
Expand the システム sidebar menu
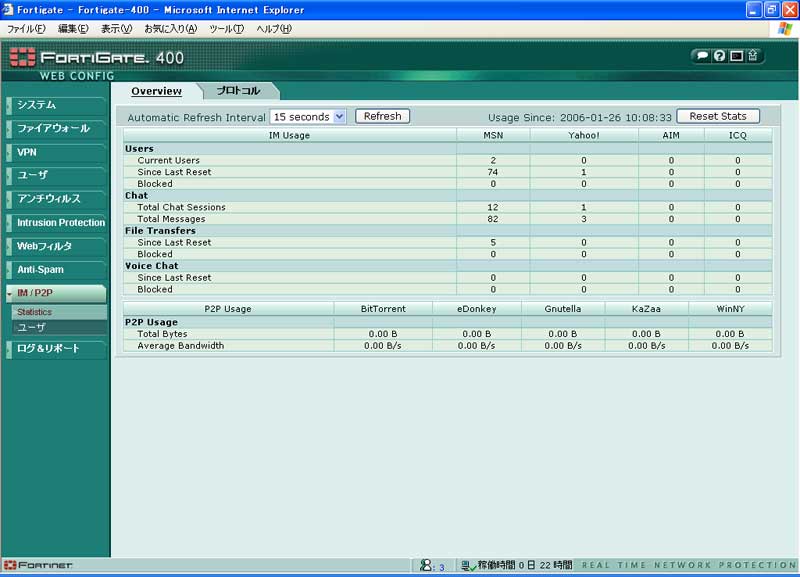[x=56, y=105]
